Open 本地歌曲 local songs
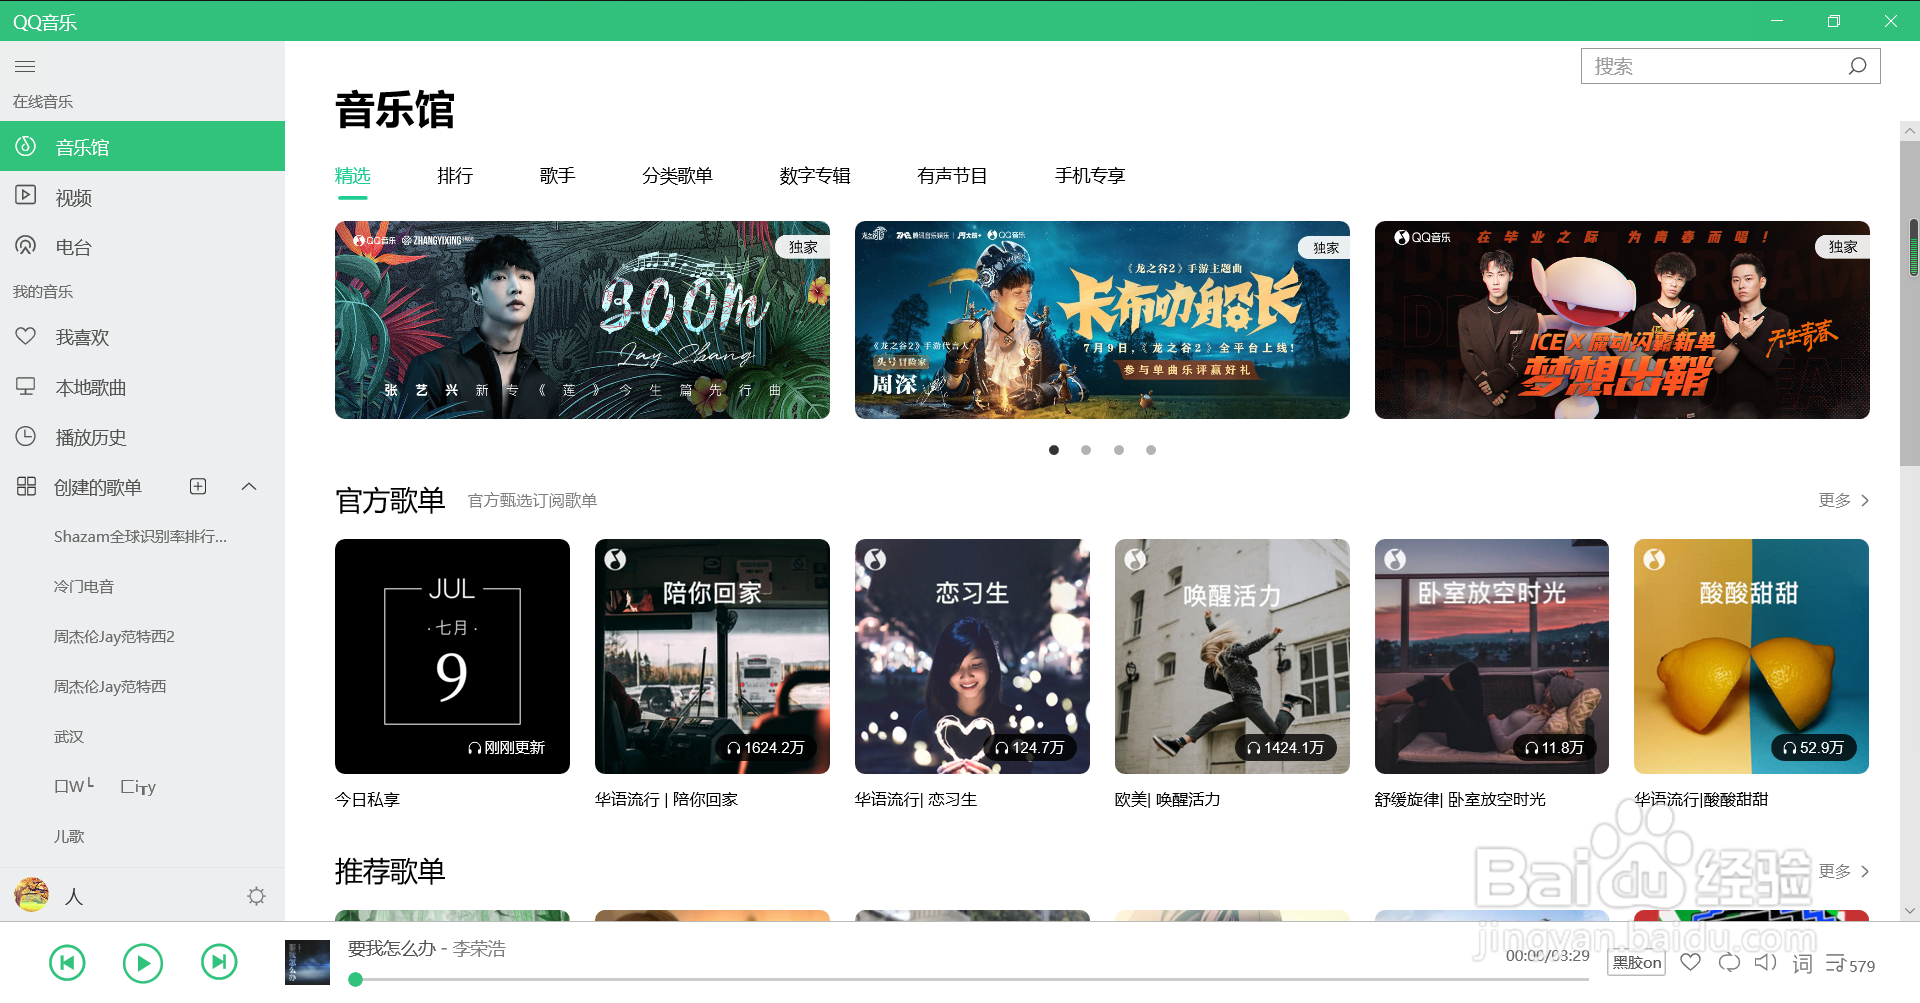The image size is (1920, 1003). (92, 387)
